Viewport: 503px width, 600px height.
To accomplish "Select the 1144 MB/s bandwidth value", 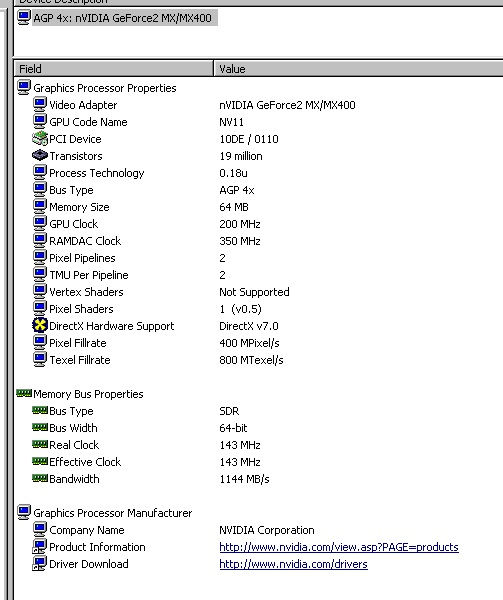I will 244,479.
